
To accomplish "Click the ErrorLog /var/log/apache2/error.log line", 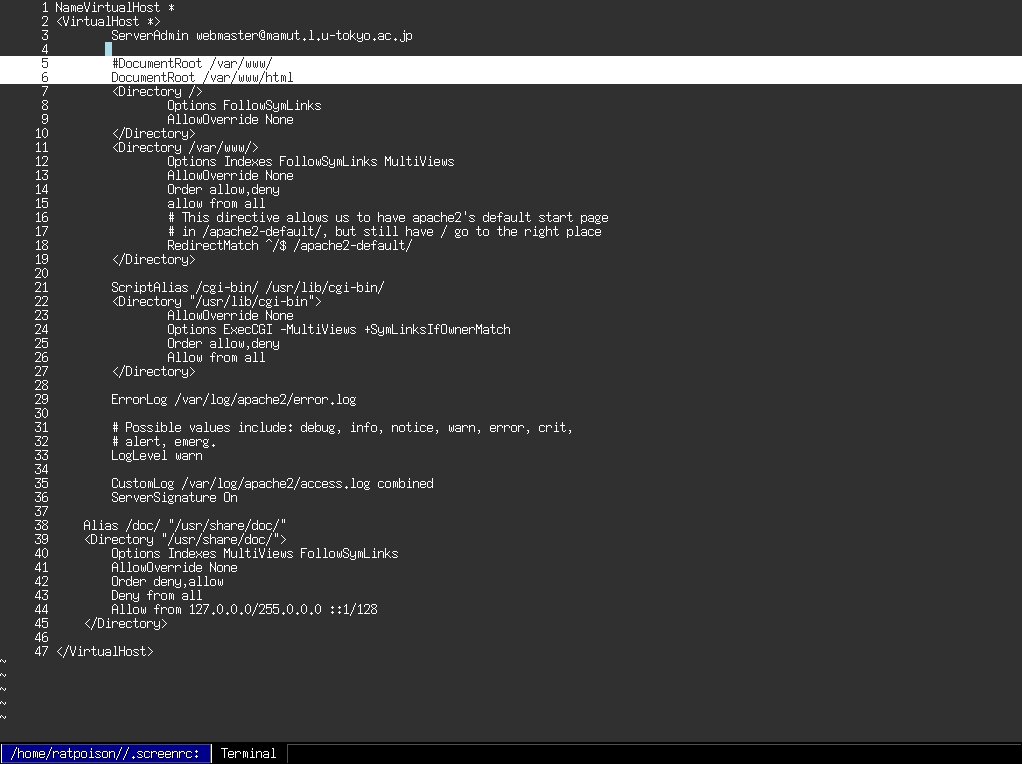I will [x=233, y=400].
